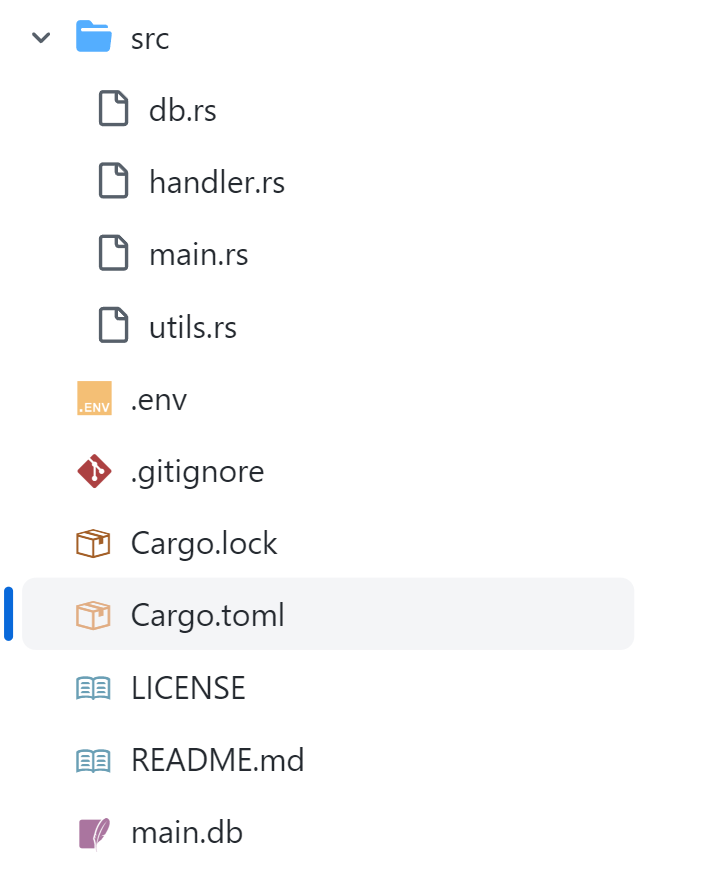Open the .gitignore file

tap(197, 471)
